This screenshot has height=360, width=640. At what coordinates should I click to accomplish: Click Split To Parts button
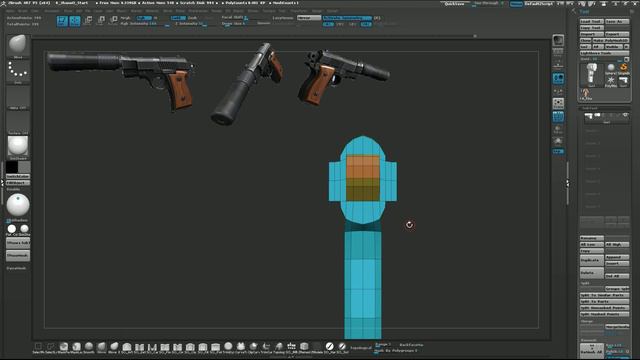(x=604, y=301)
